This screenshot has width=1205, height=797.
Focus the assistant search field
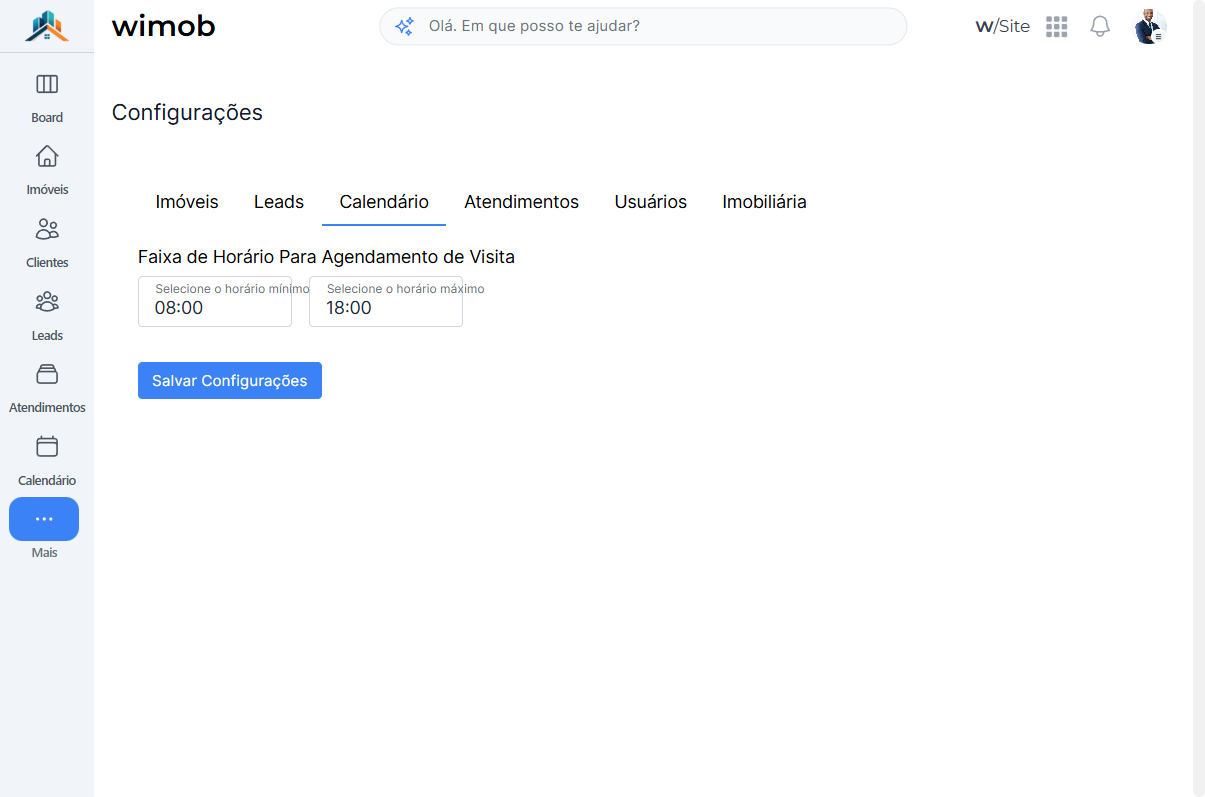tap(643, 27)
